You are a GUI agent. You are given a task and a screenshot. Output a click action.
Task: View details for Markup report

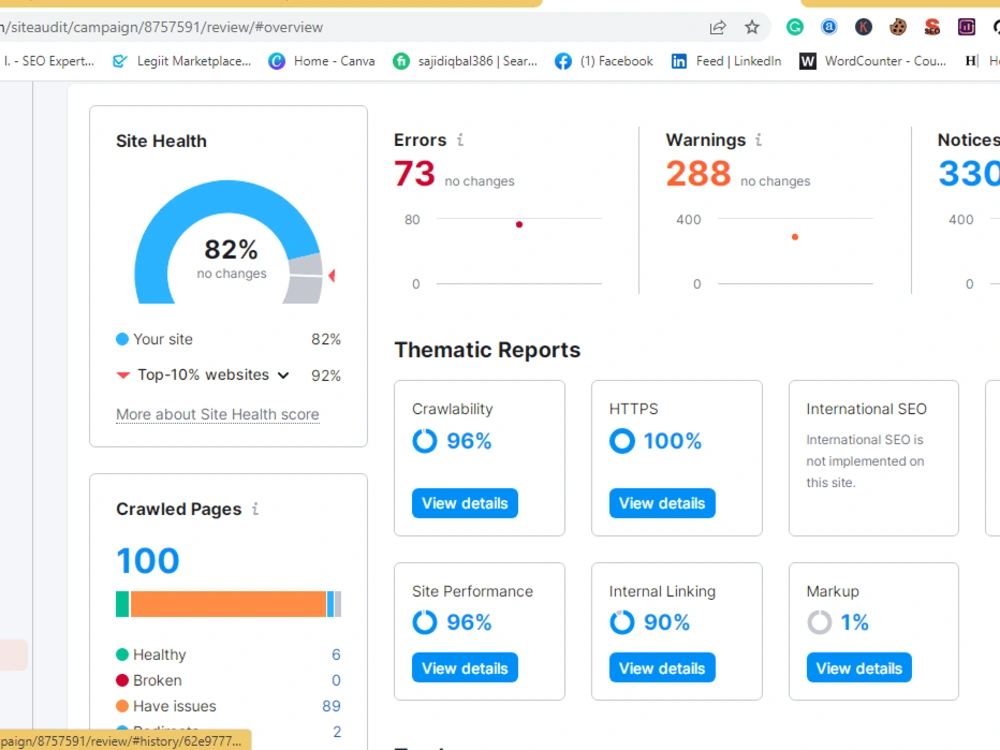click(x=859, y=668)
